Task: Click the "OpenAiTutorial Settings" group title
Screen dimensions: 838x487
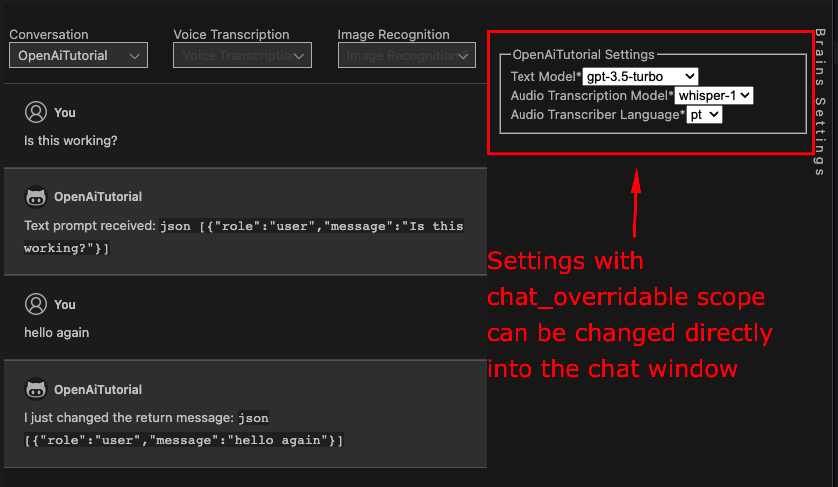Action: point(583,55)
